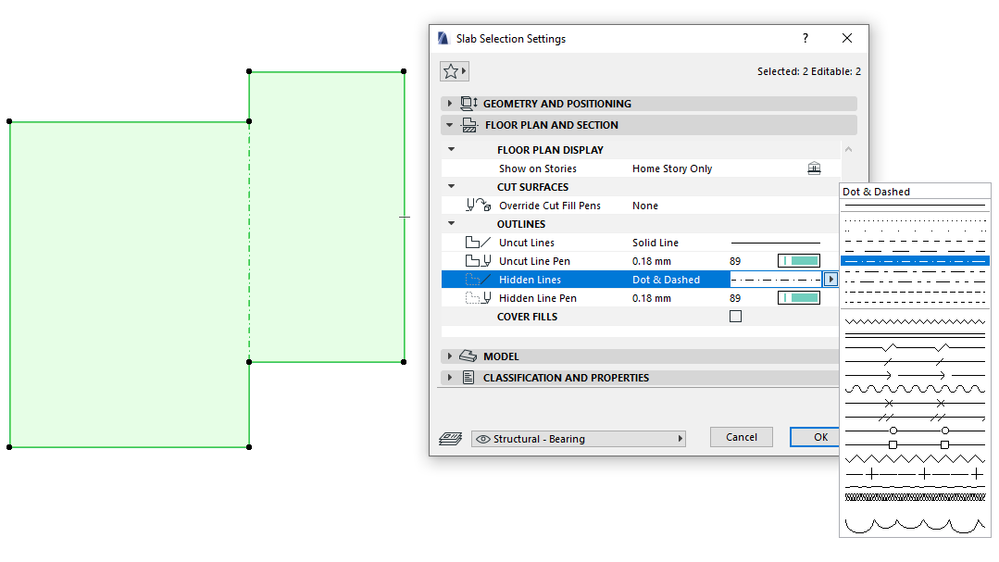Expand the Model panel
The height and width of the screenshot is (562, 999).
coord(450,356)
